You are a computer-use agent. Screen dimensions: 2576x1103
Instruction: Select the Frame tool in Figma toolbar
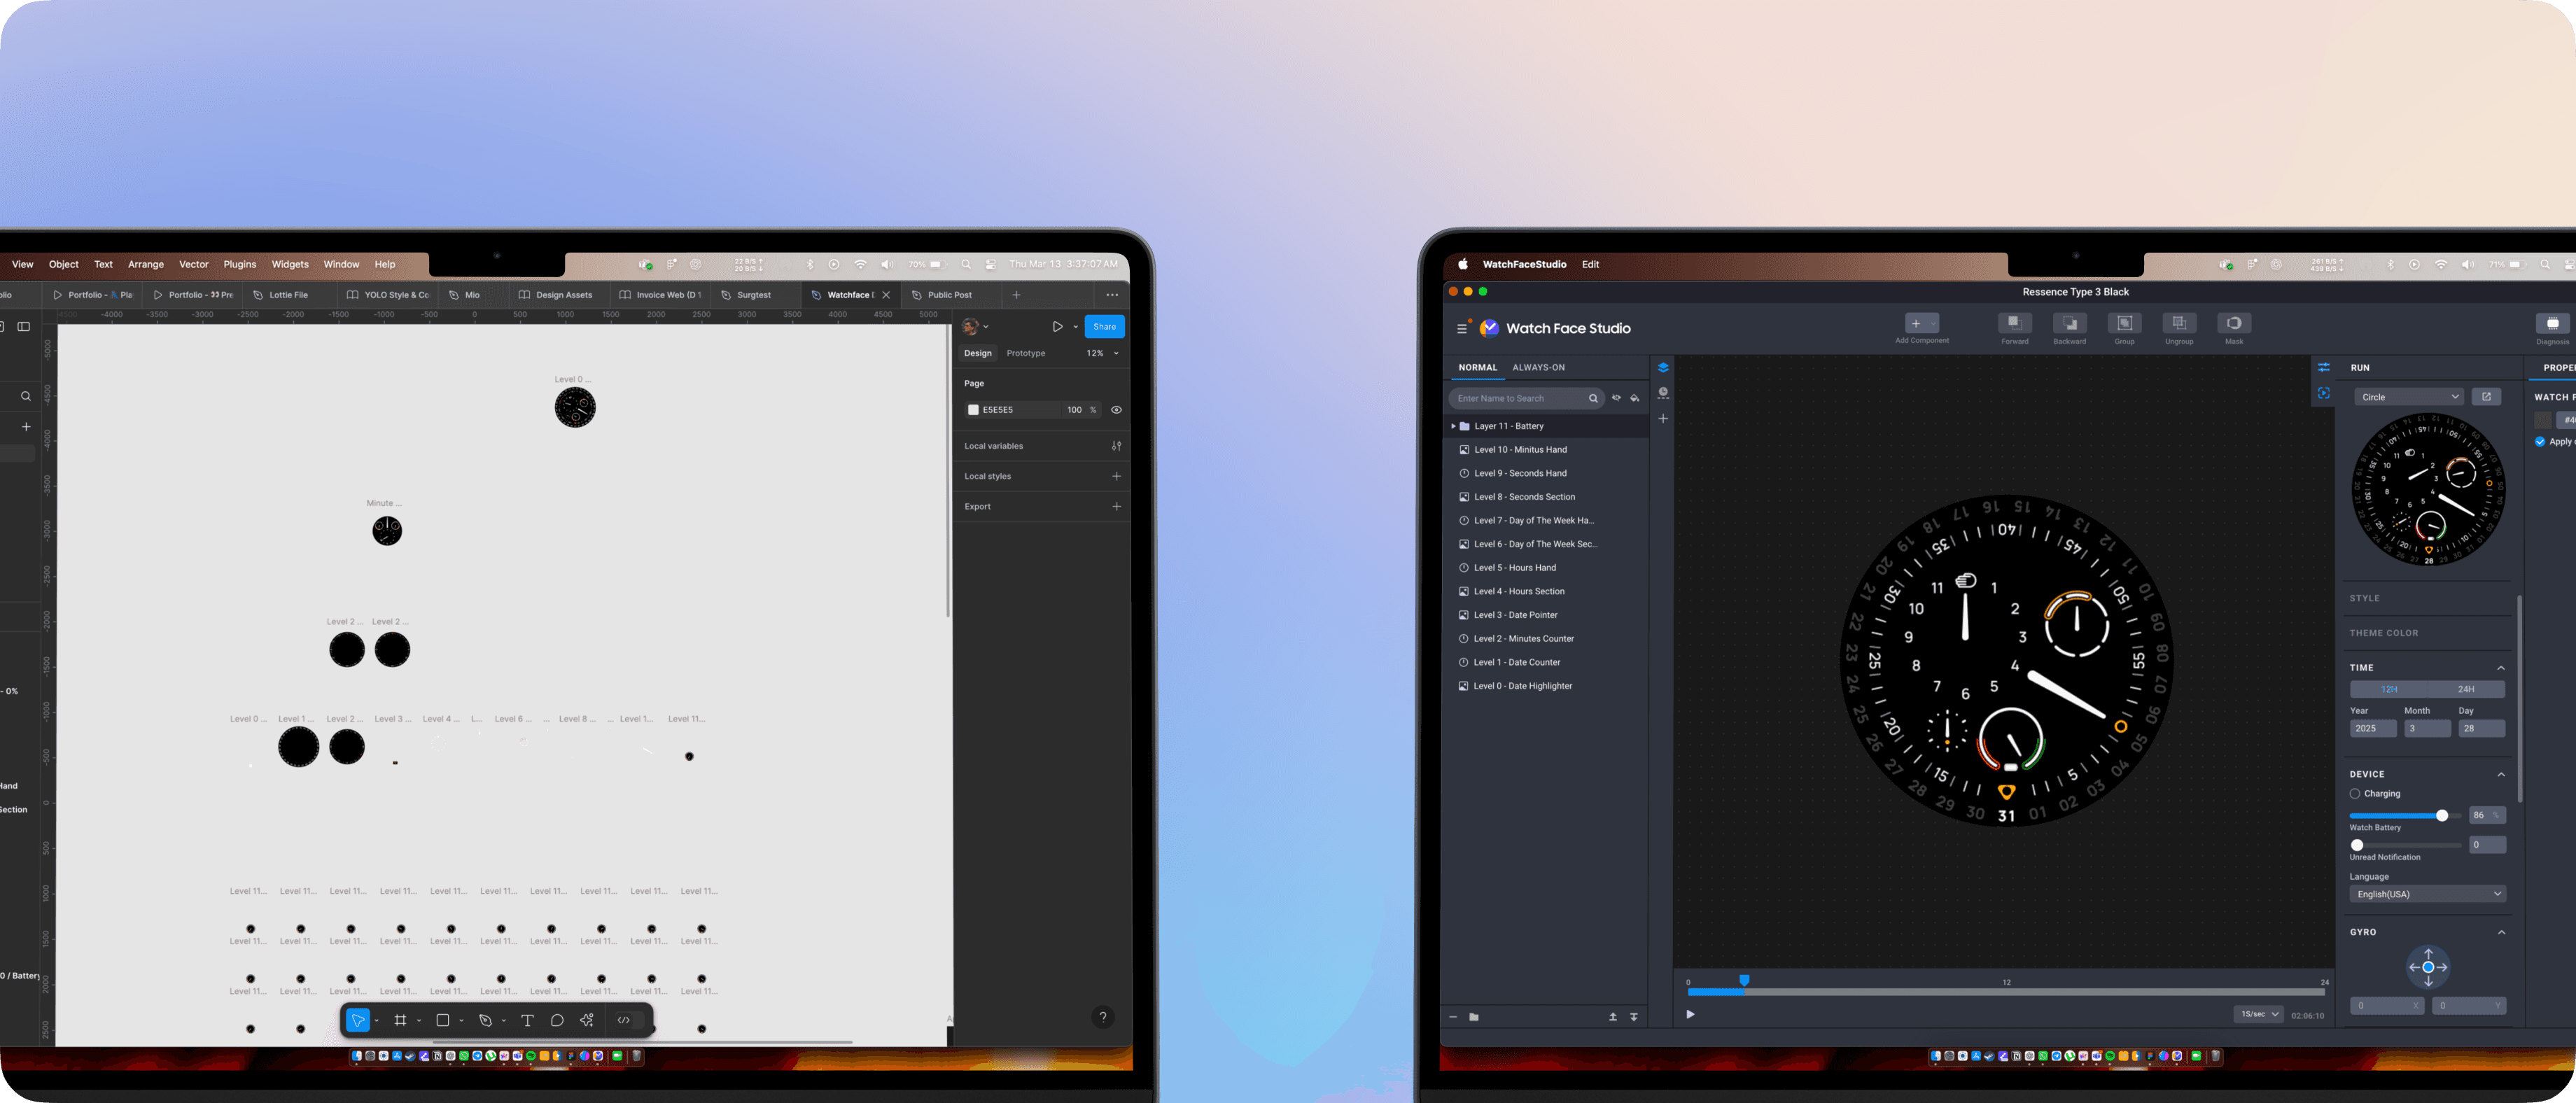[400, 1020]
